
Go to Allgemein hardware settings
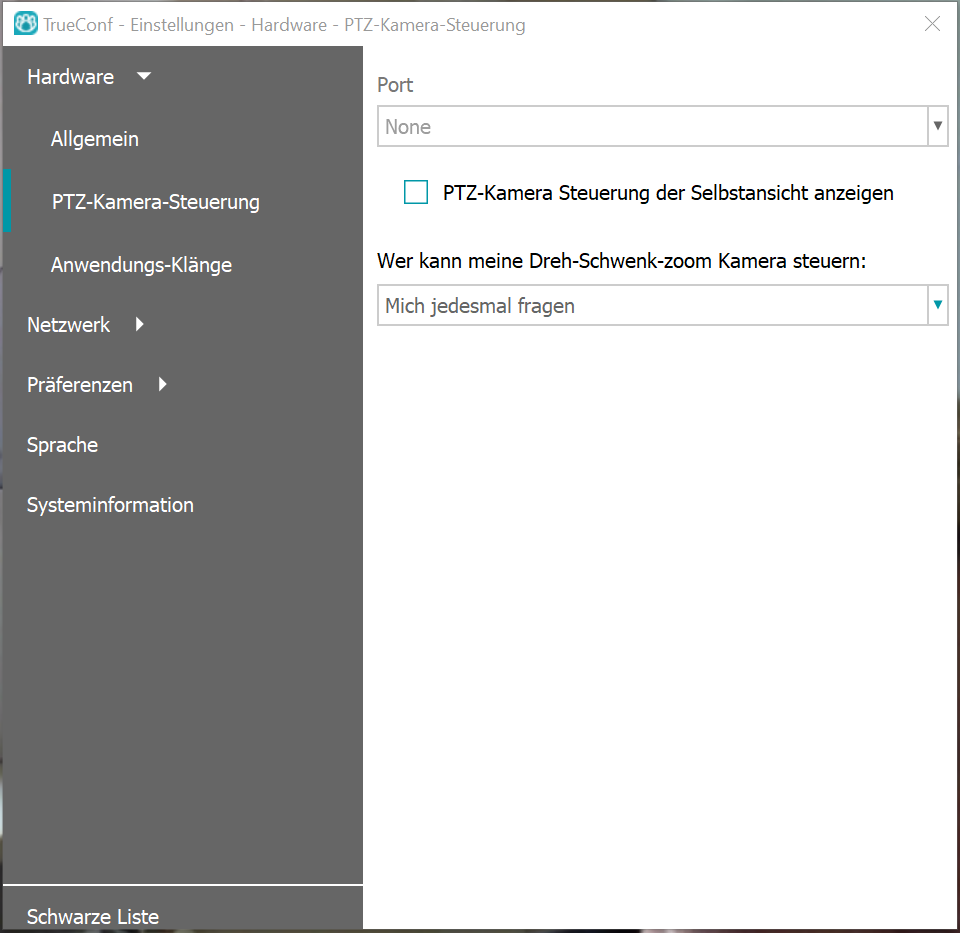click(x=95, y=139)
